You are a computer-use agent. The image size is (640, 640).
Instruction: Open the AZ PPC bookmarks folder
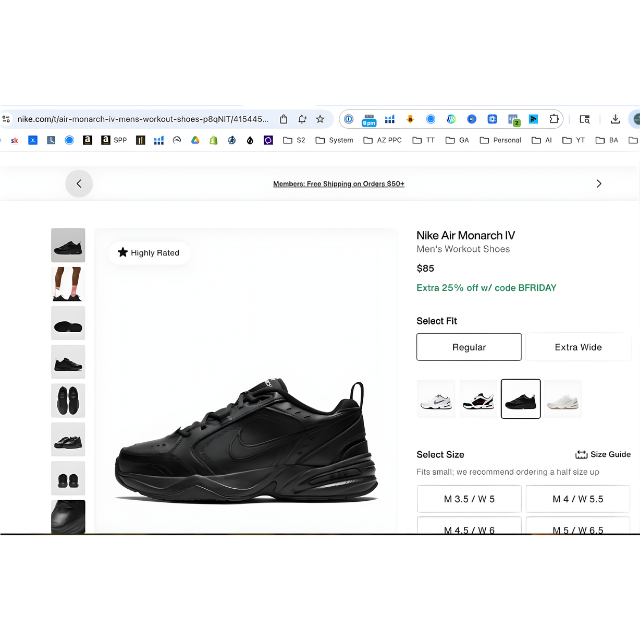(382, 140)
